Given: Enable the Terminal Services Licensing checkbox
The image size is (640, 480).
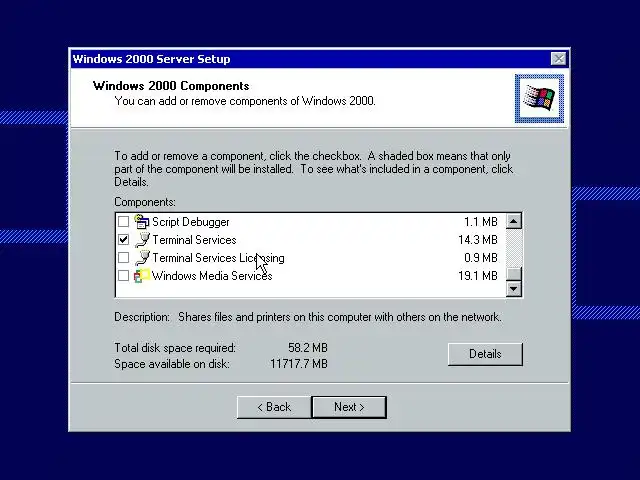Looking at the screenshot, I should 123,258.
